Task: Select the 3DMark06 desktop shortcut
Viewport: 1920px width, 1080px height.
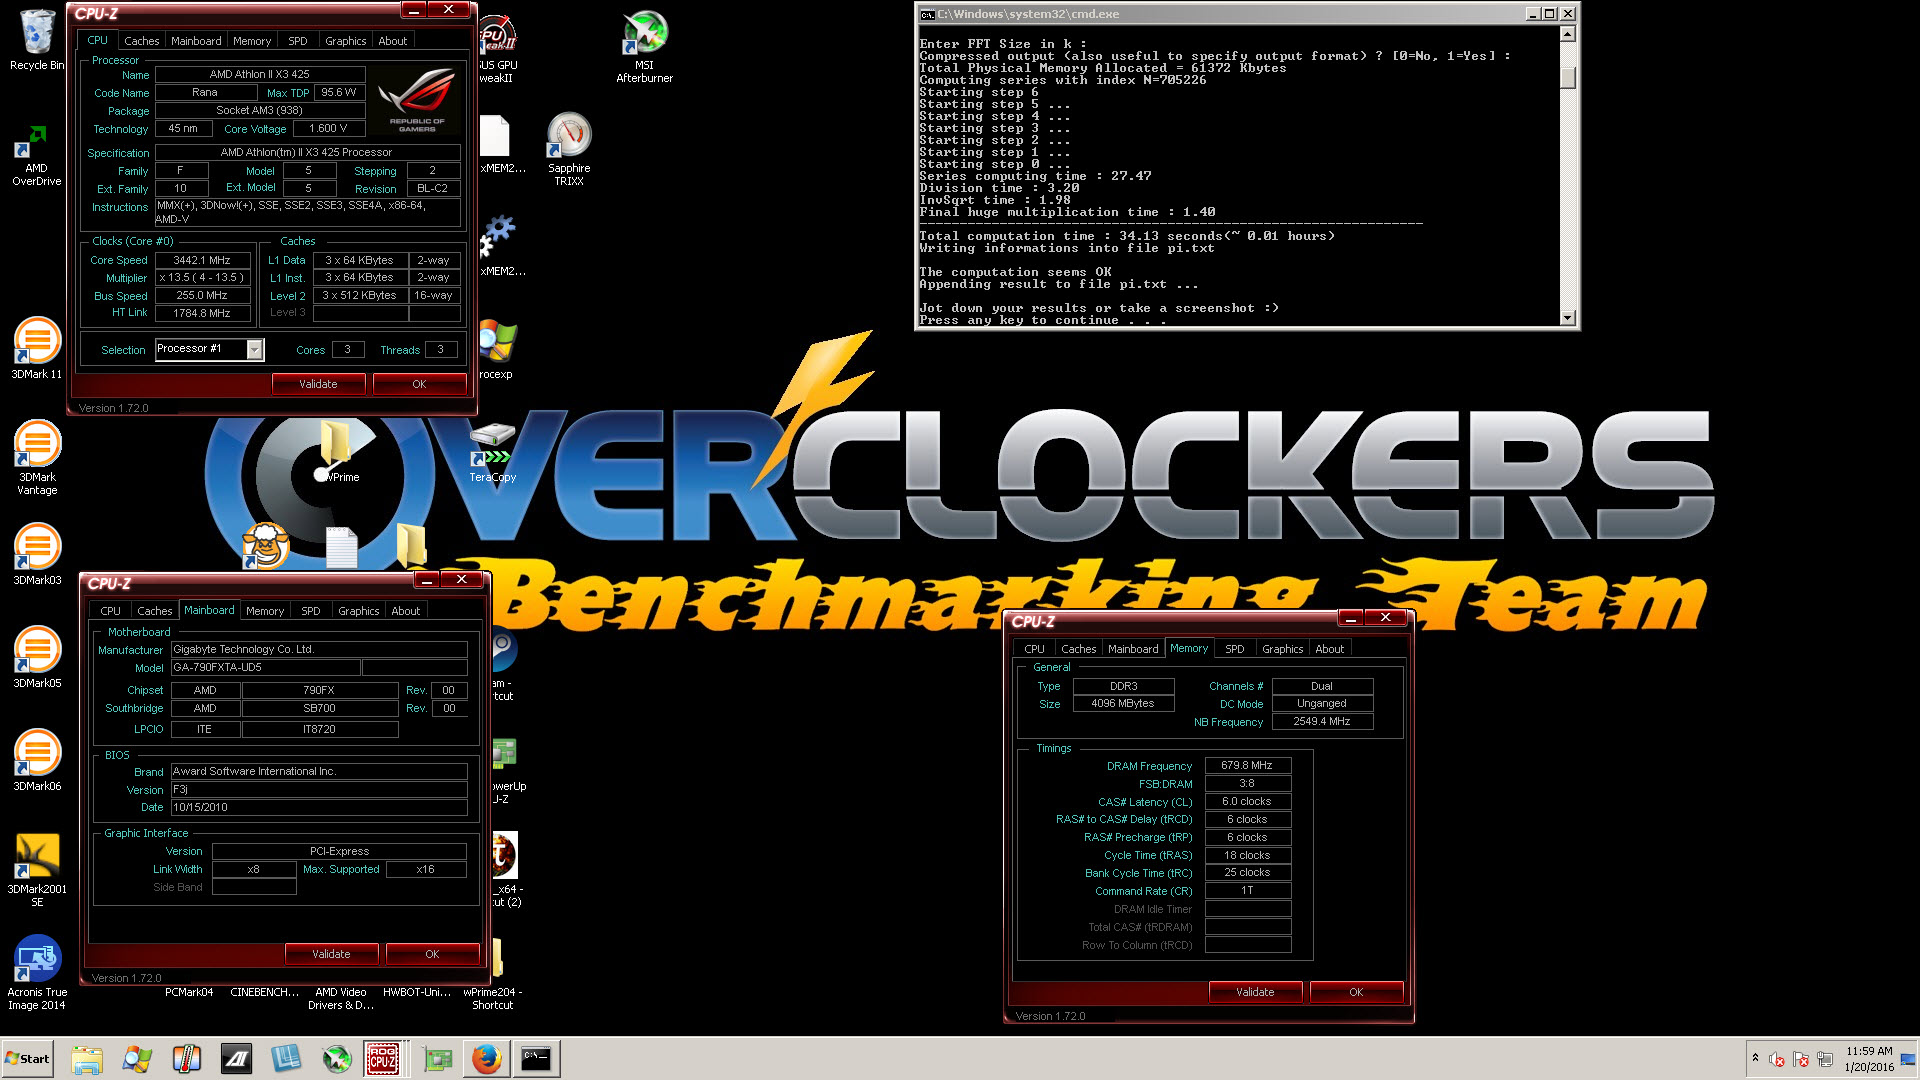Action: point(37,760)
